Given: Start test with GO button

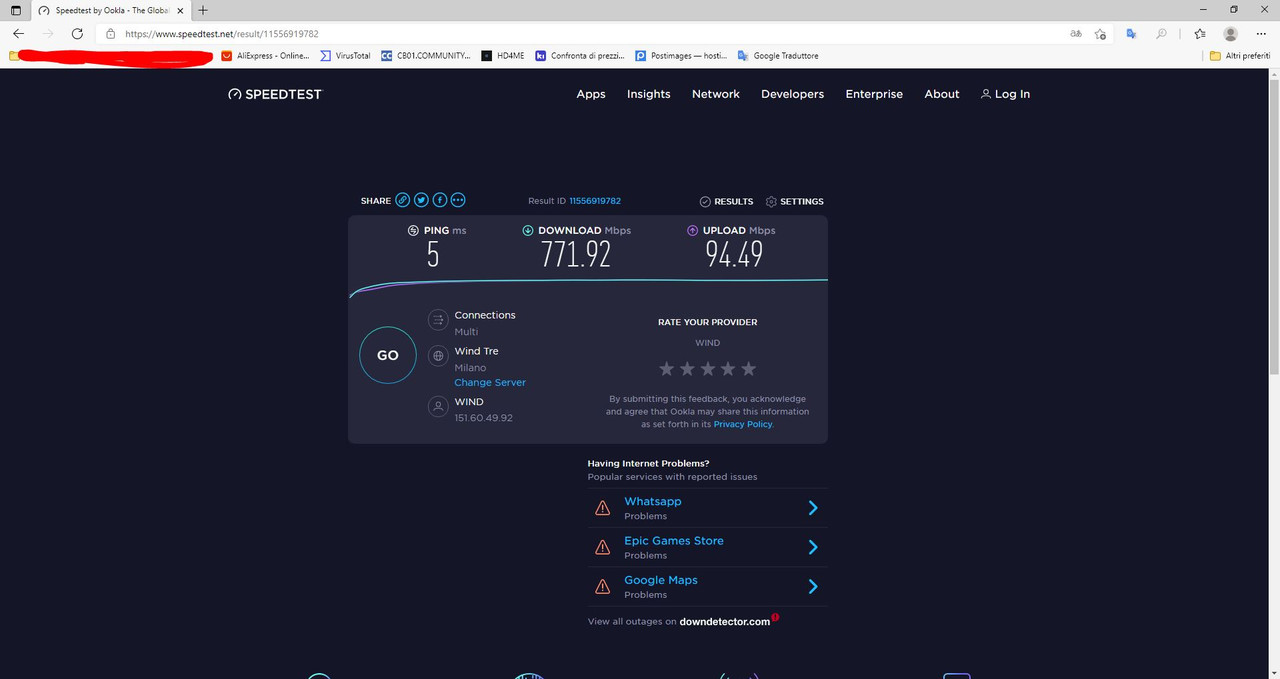Looking at the screenshot, I should (x=387, y=355).
